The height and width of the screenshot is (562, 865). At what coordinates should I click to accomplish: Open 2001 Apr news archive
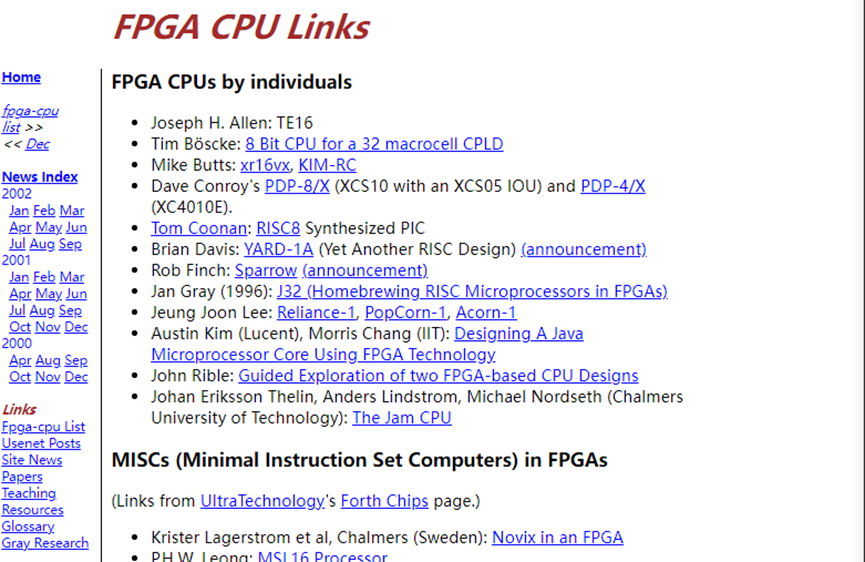20,294
